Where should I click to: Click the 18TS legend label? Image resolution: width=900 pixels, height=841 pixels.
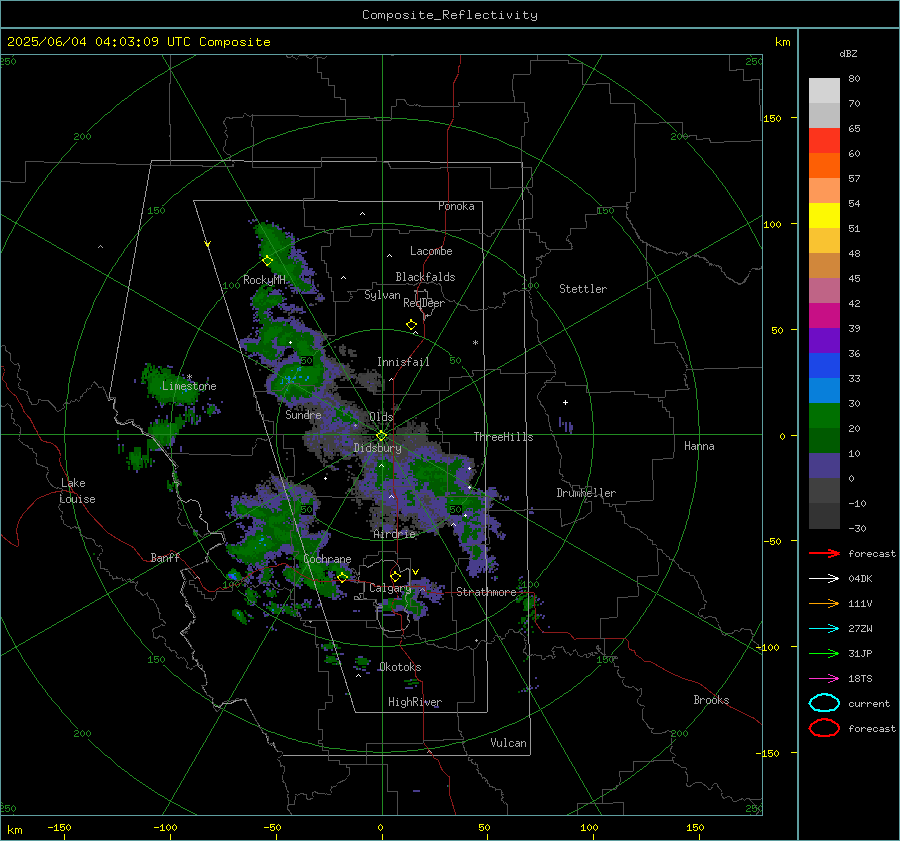click(x=860, y=679)
